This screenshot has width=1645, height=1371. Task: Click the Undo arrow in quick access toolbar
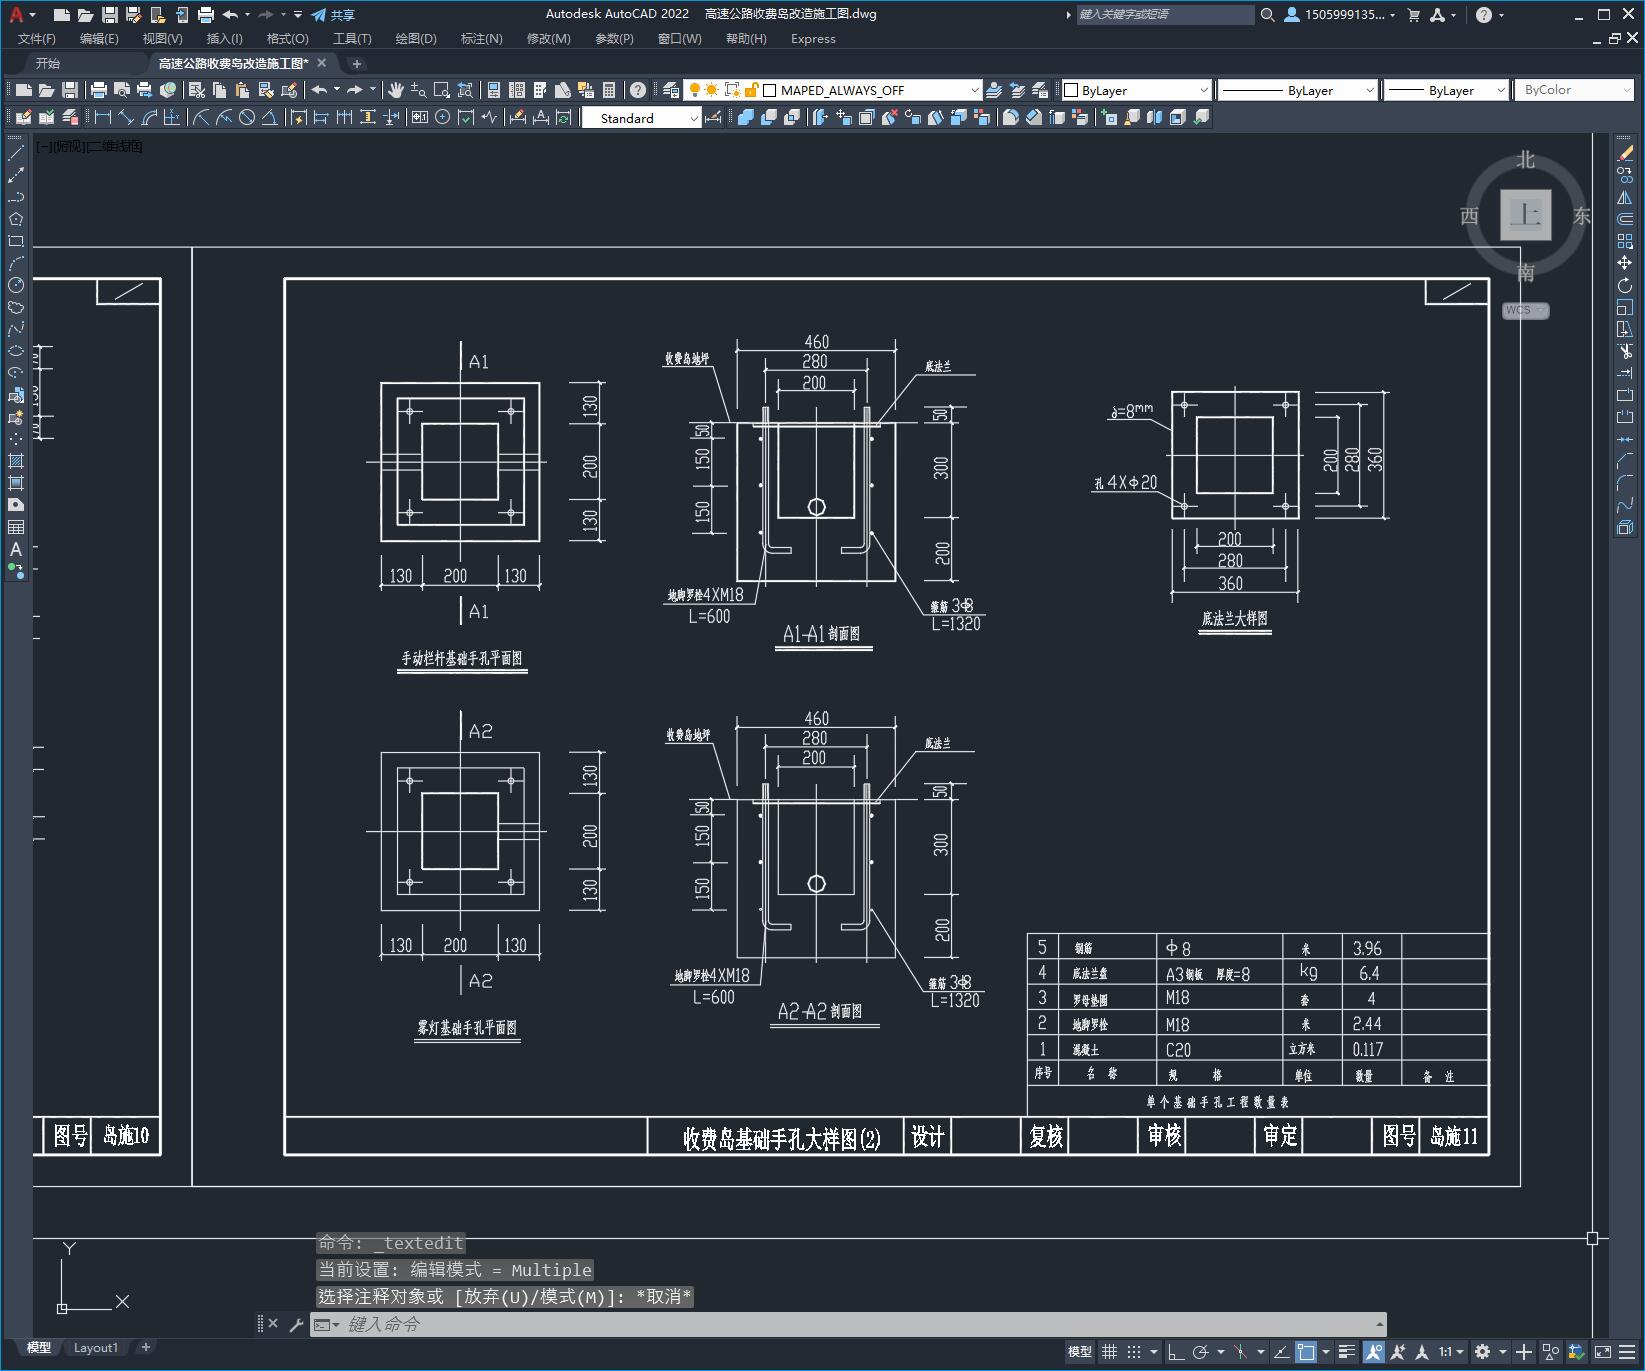point(231,15)
